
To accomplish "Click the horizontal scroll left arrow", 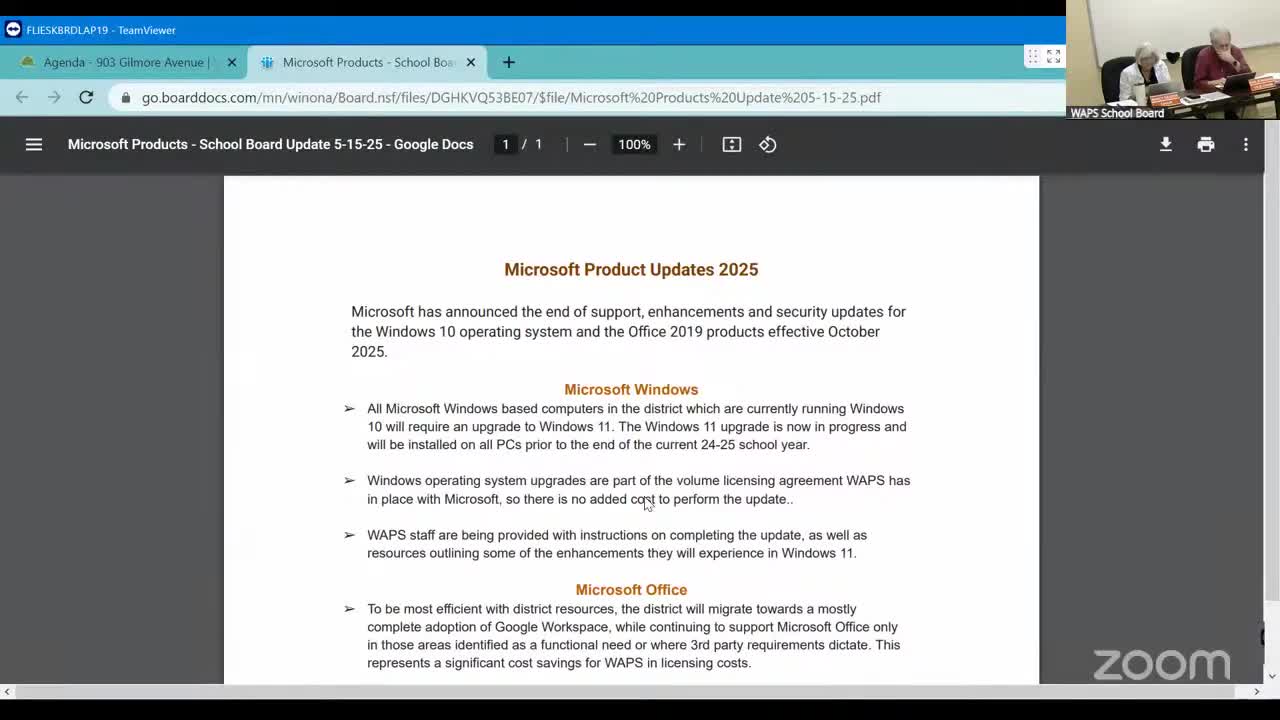I will point(7,691).
